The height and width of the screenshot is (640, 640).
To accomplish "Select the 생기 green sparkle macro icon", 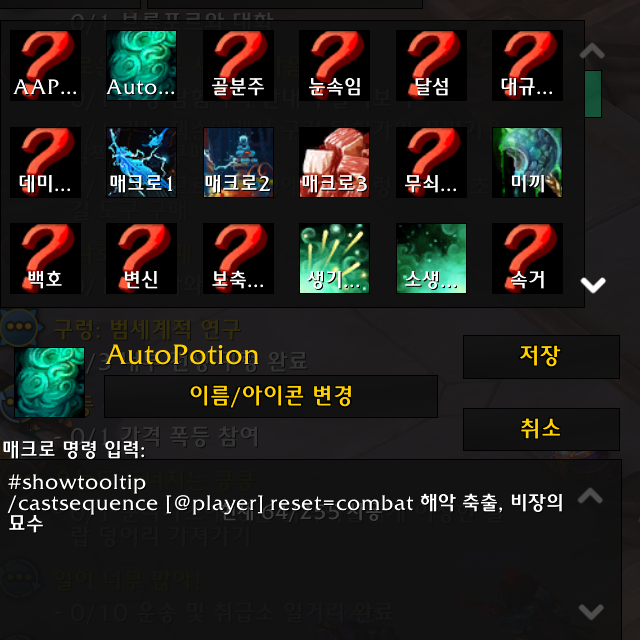I will click(334, 258).
